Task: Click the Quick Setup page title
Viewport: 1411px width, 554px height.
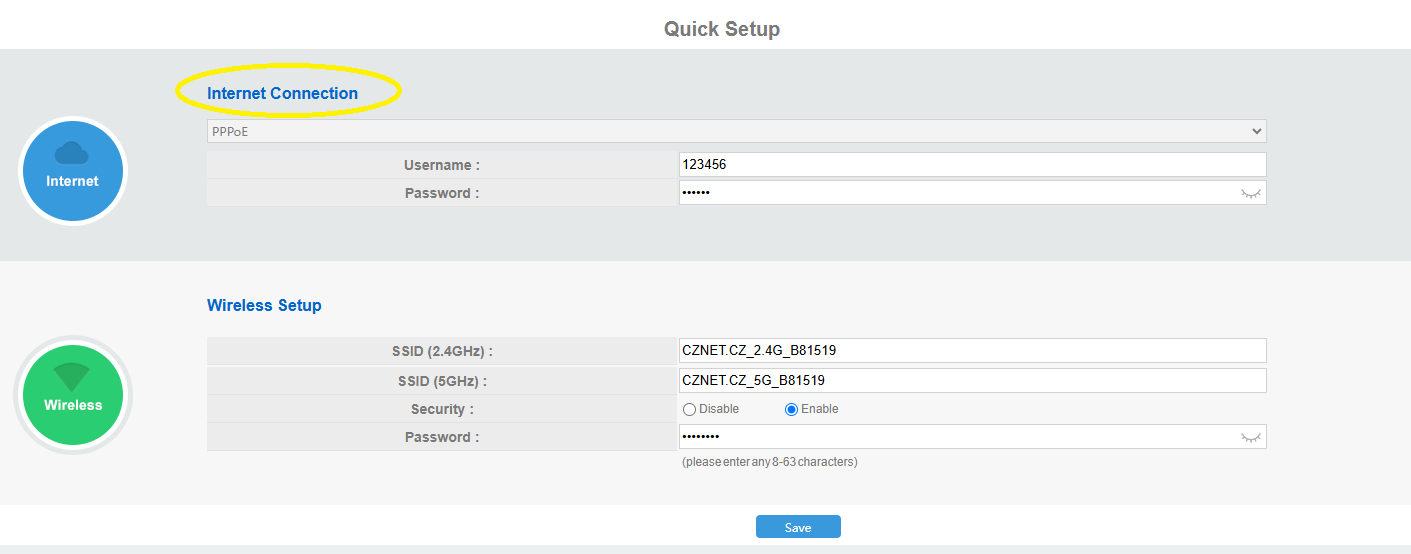Action: point(721,29)
